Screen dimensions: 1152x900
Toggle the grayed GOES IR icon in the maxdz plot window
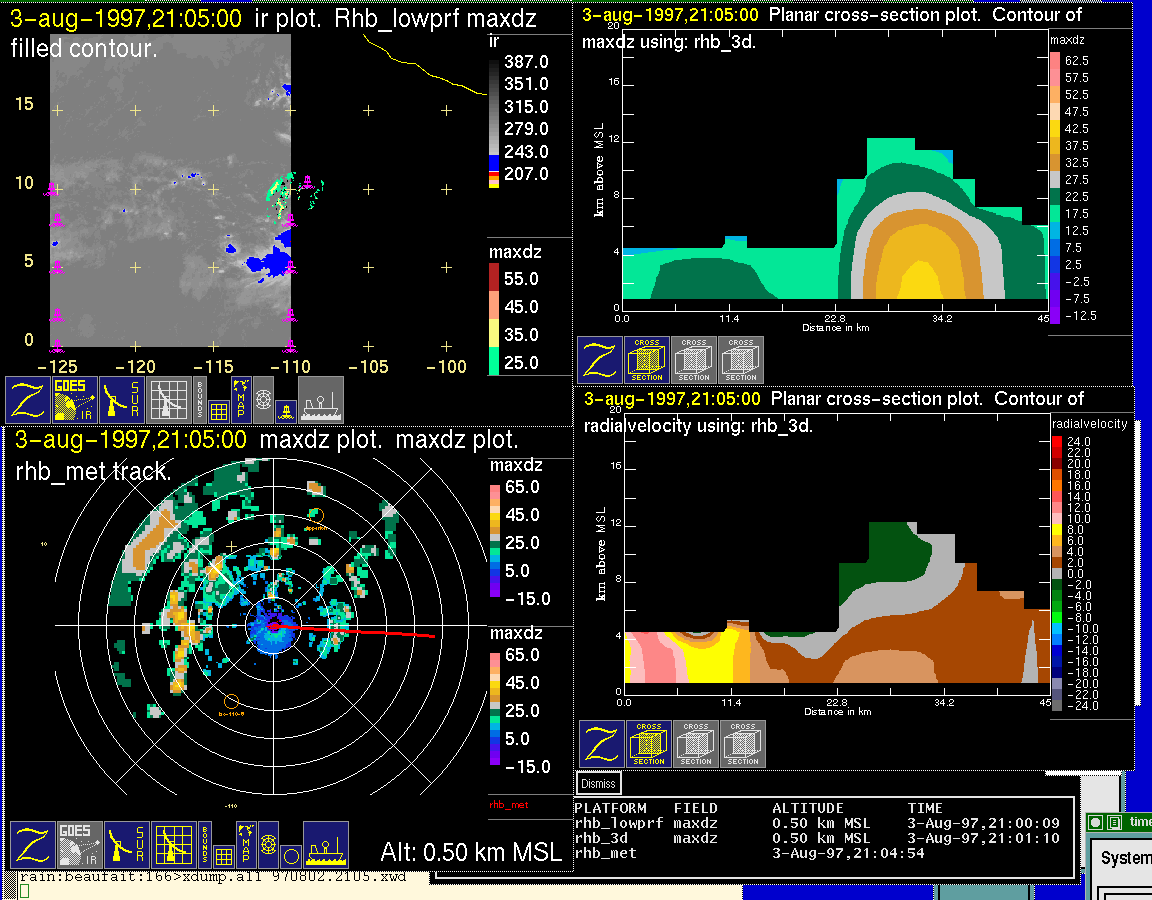[x=78, y=845]
